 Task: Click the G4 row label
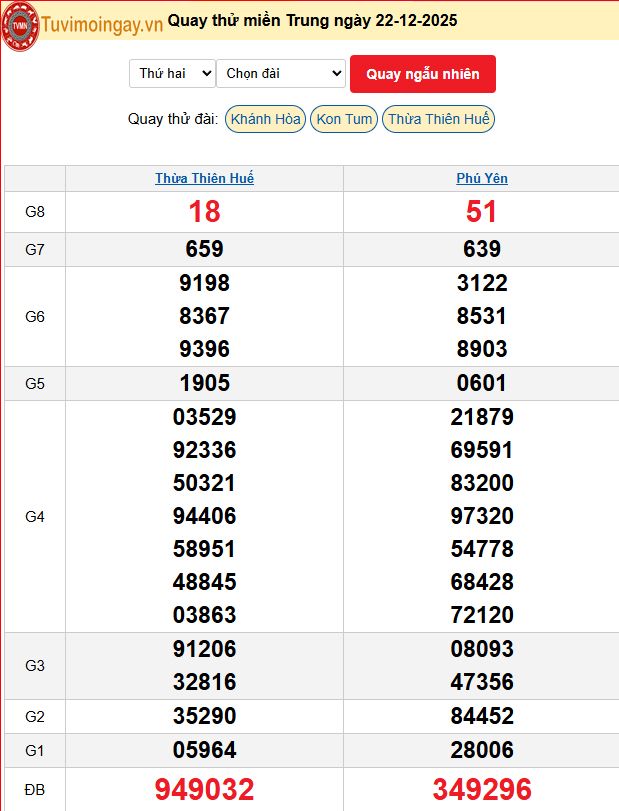click(x=35, y=516)
